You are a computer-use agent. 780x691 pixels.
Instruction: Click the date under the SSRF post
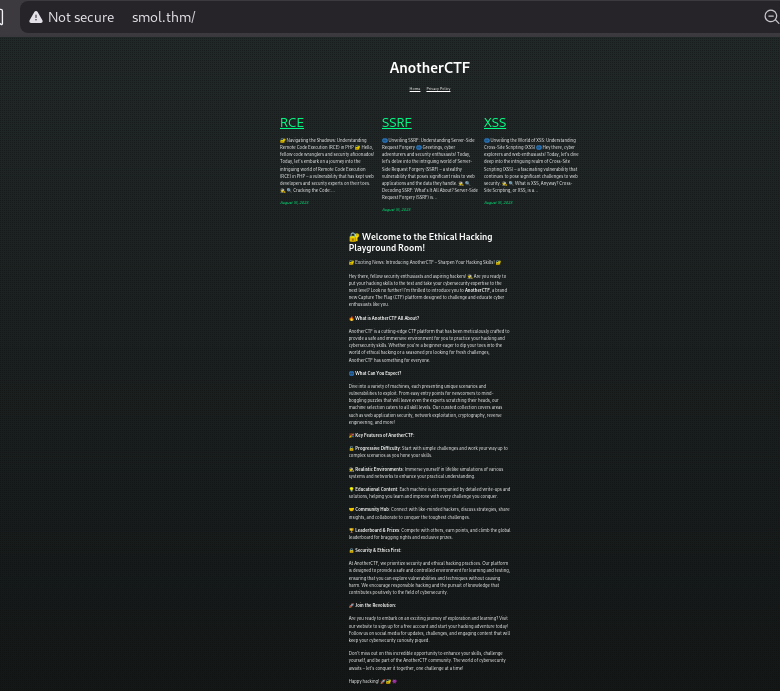[396, 209]
